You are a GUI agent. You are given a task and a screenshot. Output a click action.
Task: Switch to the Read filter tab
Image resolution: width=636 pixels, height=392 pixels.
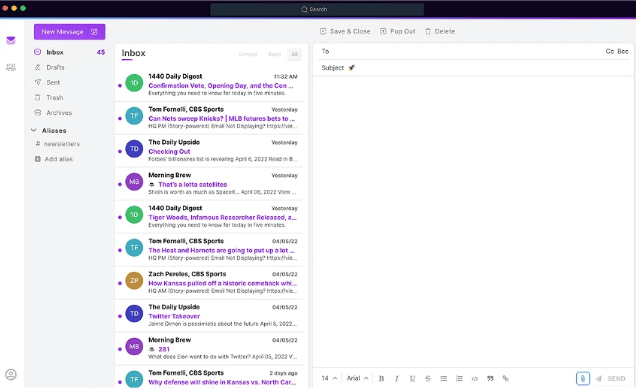(275, 54)
